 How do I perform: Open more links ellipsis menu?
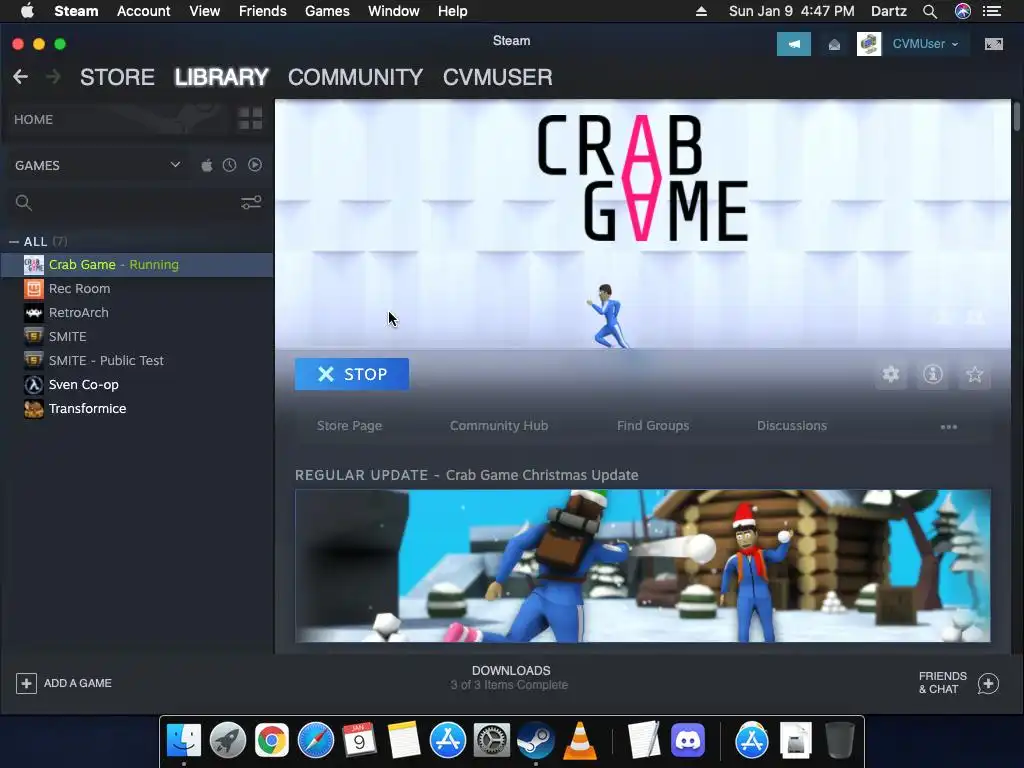(x=948, y=427)
